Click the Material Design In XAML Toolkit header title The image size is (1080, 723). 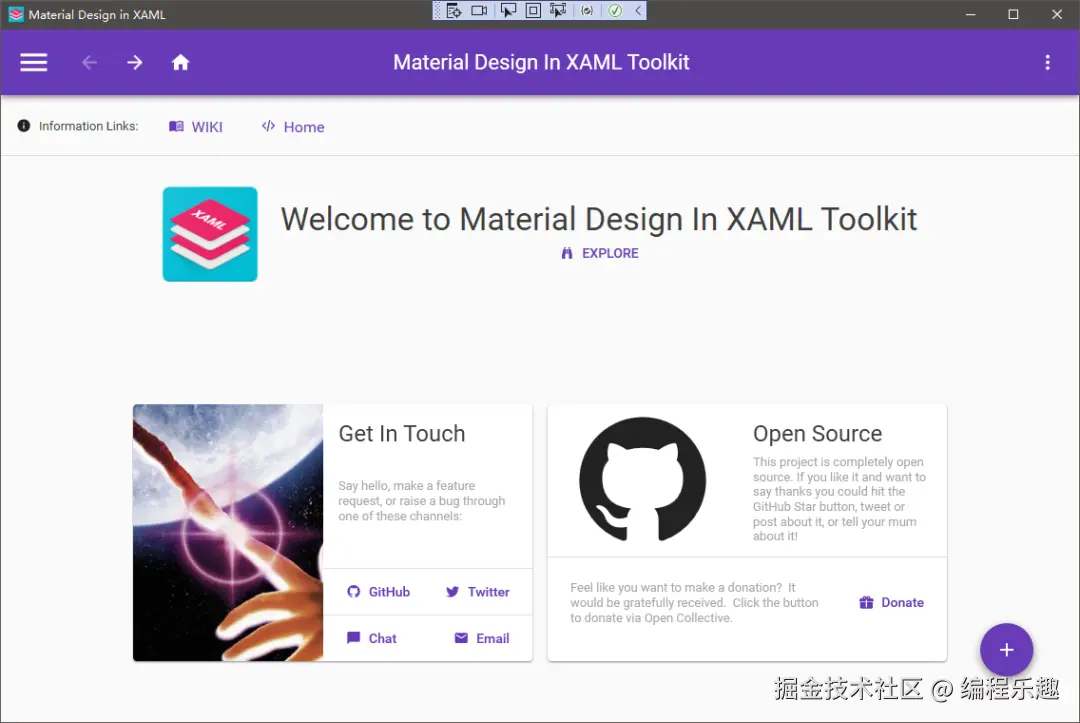[541, 63]
